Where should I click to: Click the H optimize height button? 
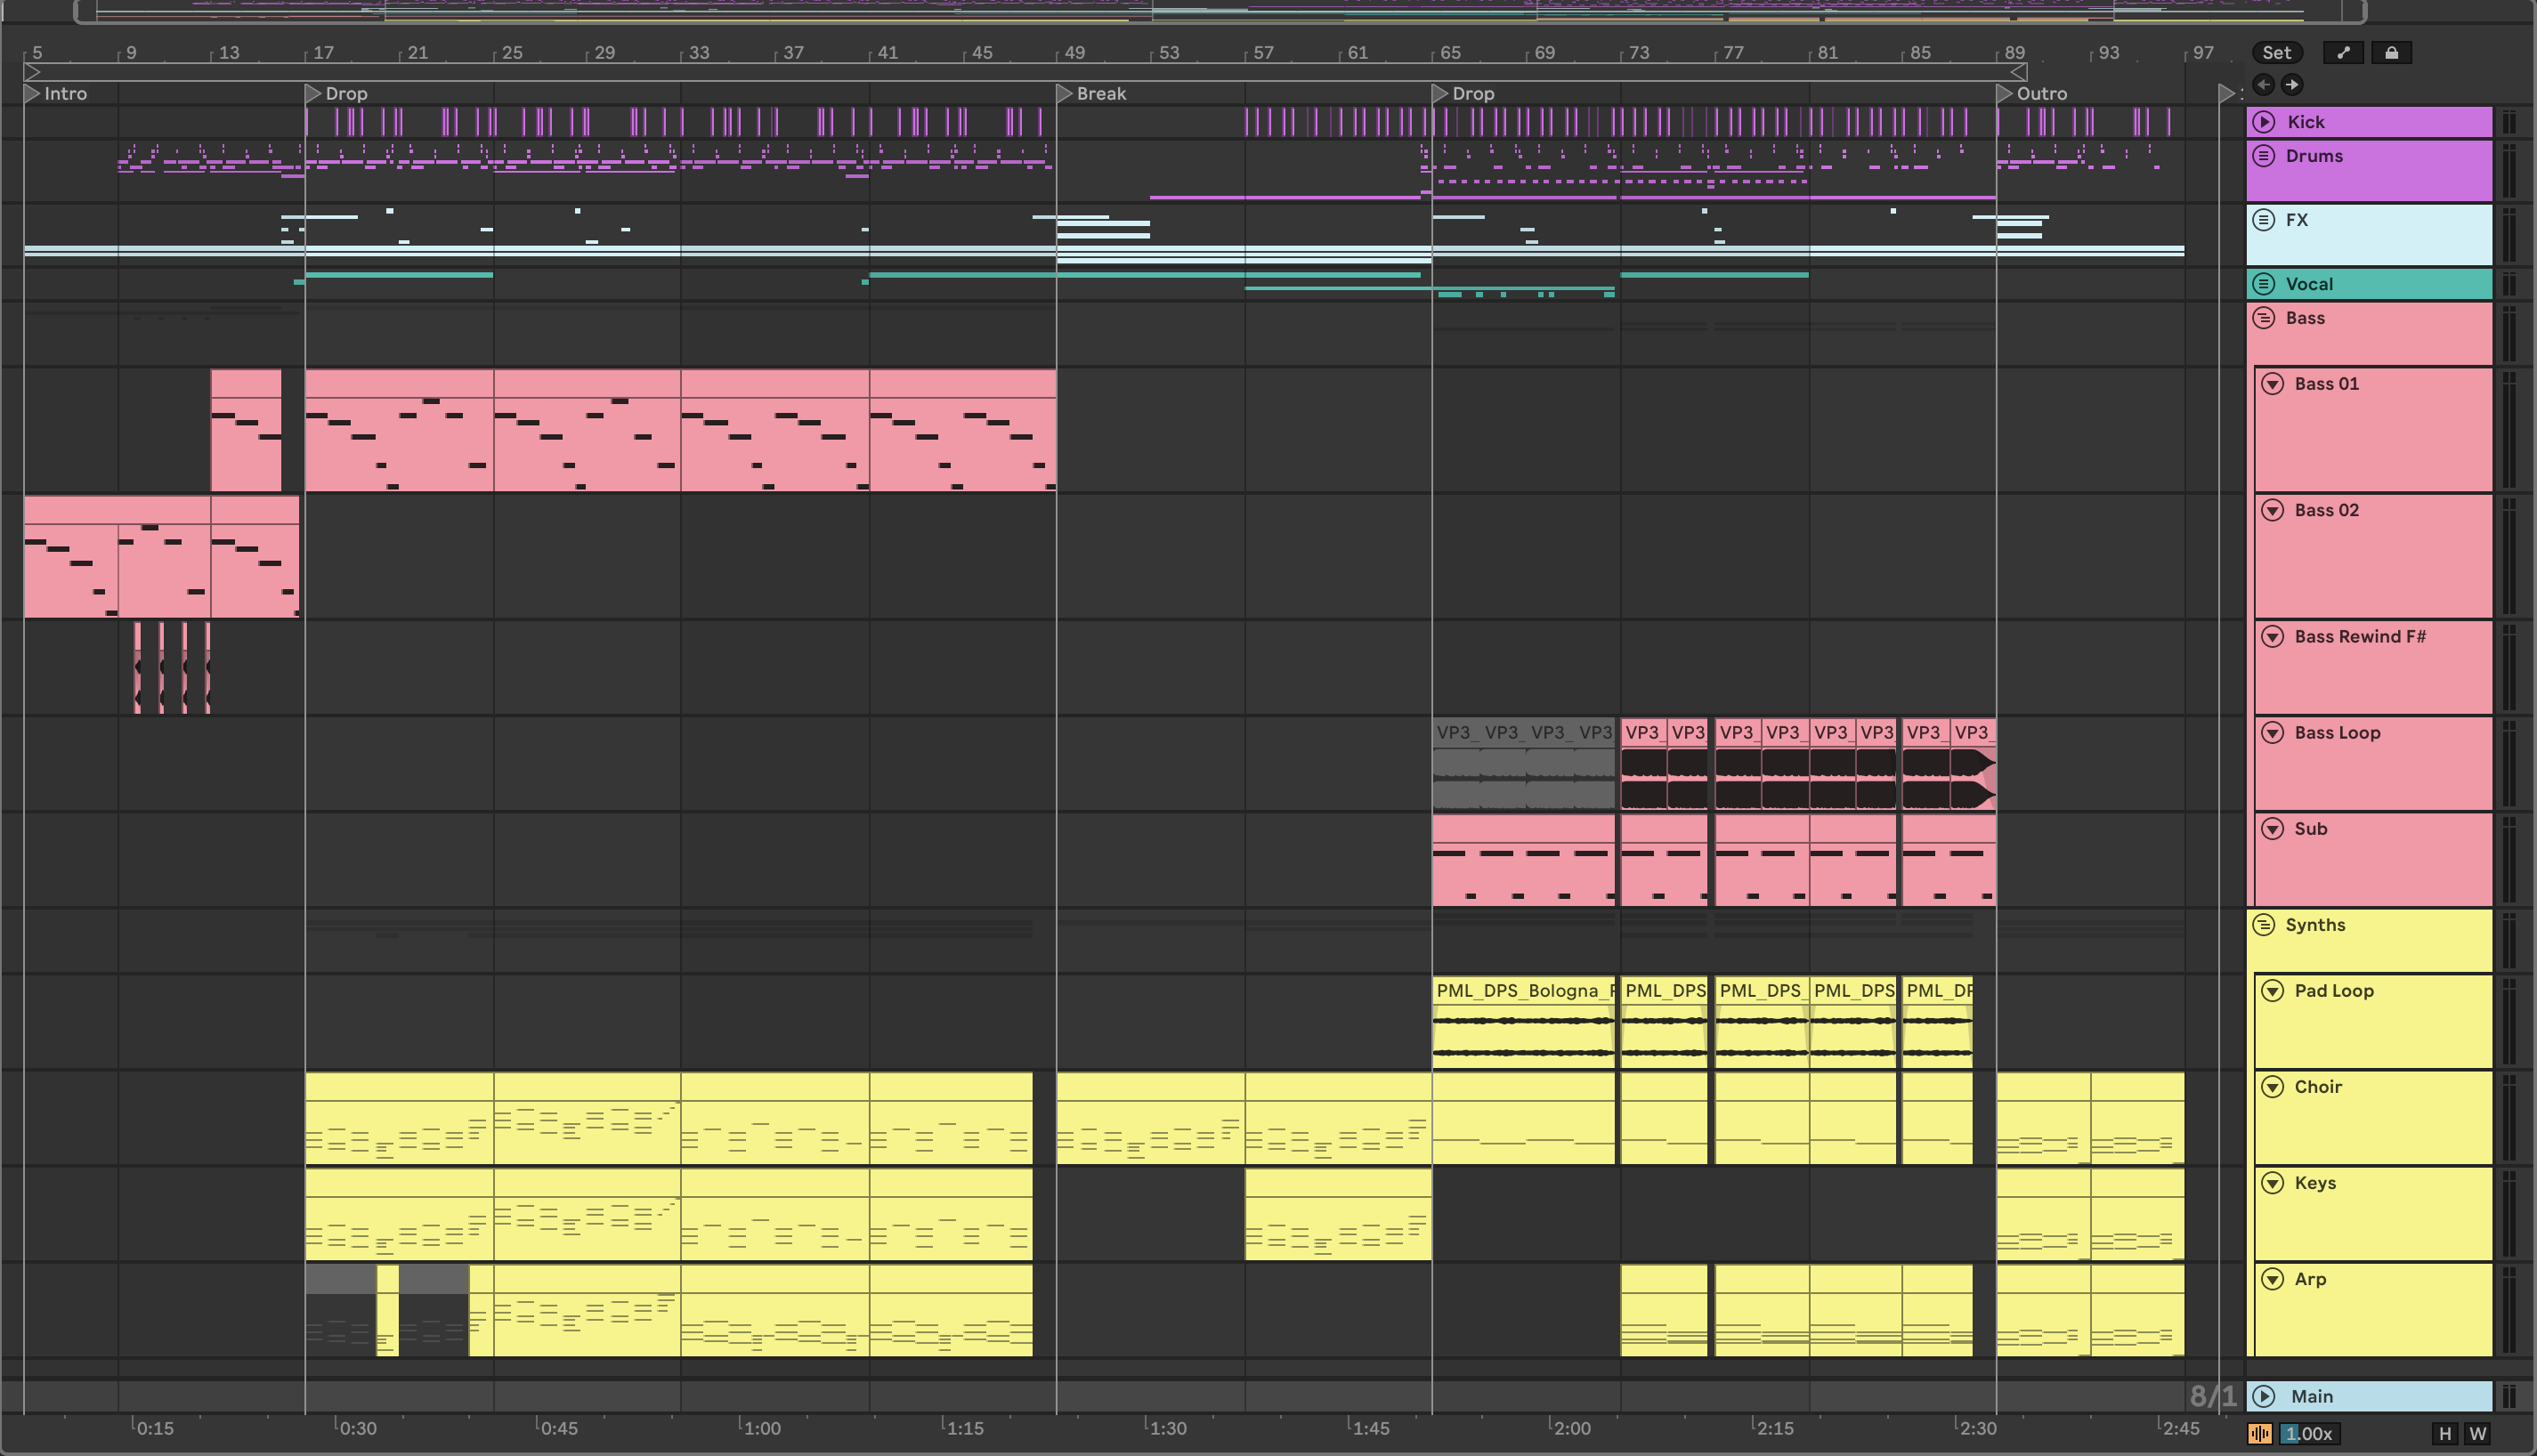click(2445, 1433)
